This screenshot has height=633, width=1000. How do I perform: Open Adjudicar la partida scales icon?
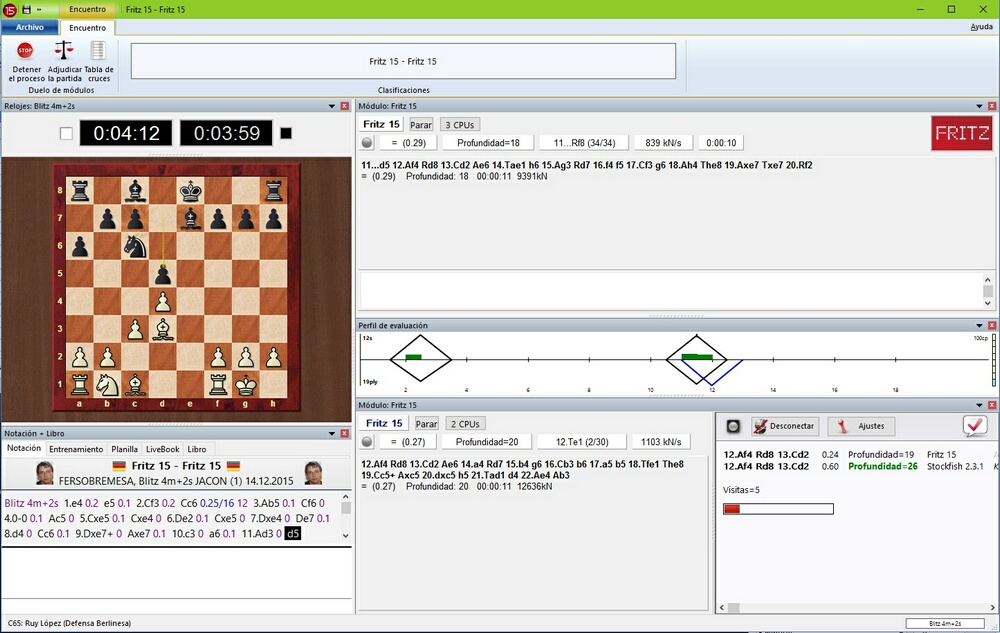pyautogui.click(x=64, y=50)
